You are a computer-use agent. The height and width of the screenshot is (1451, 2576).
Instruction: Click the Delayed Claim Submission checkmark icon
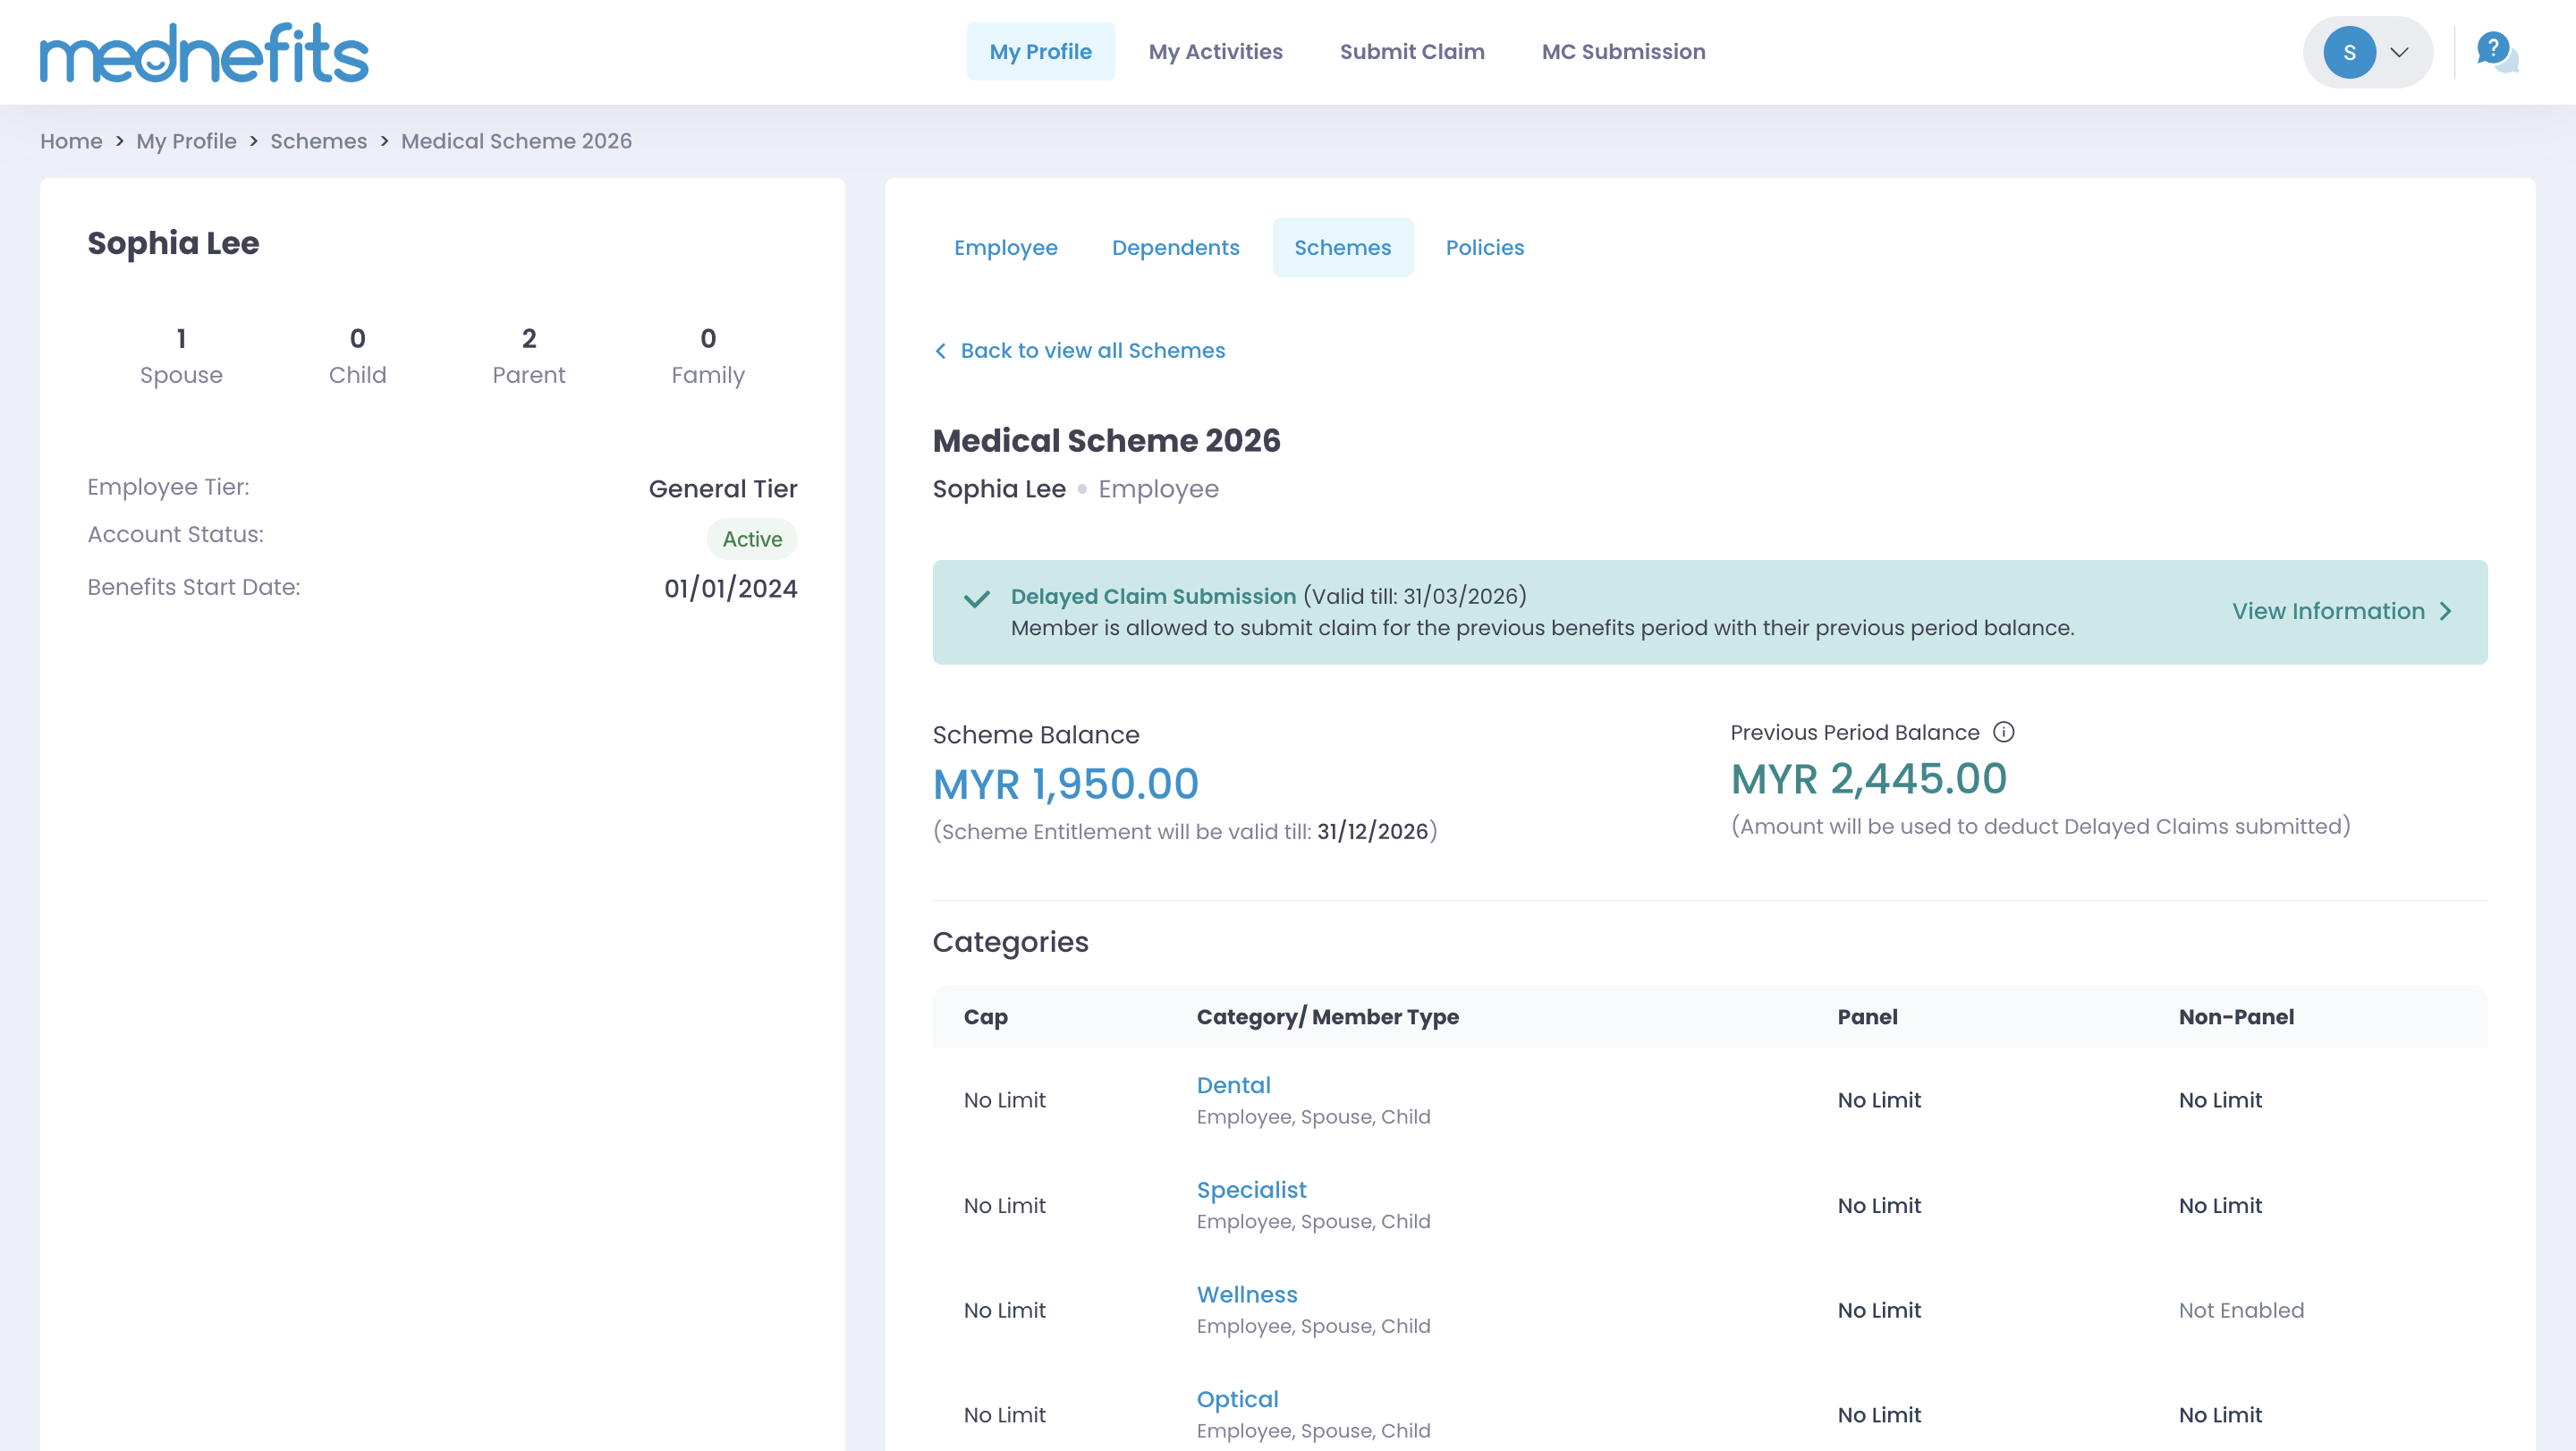click(976, 599)
